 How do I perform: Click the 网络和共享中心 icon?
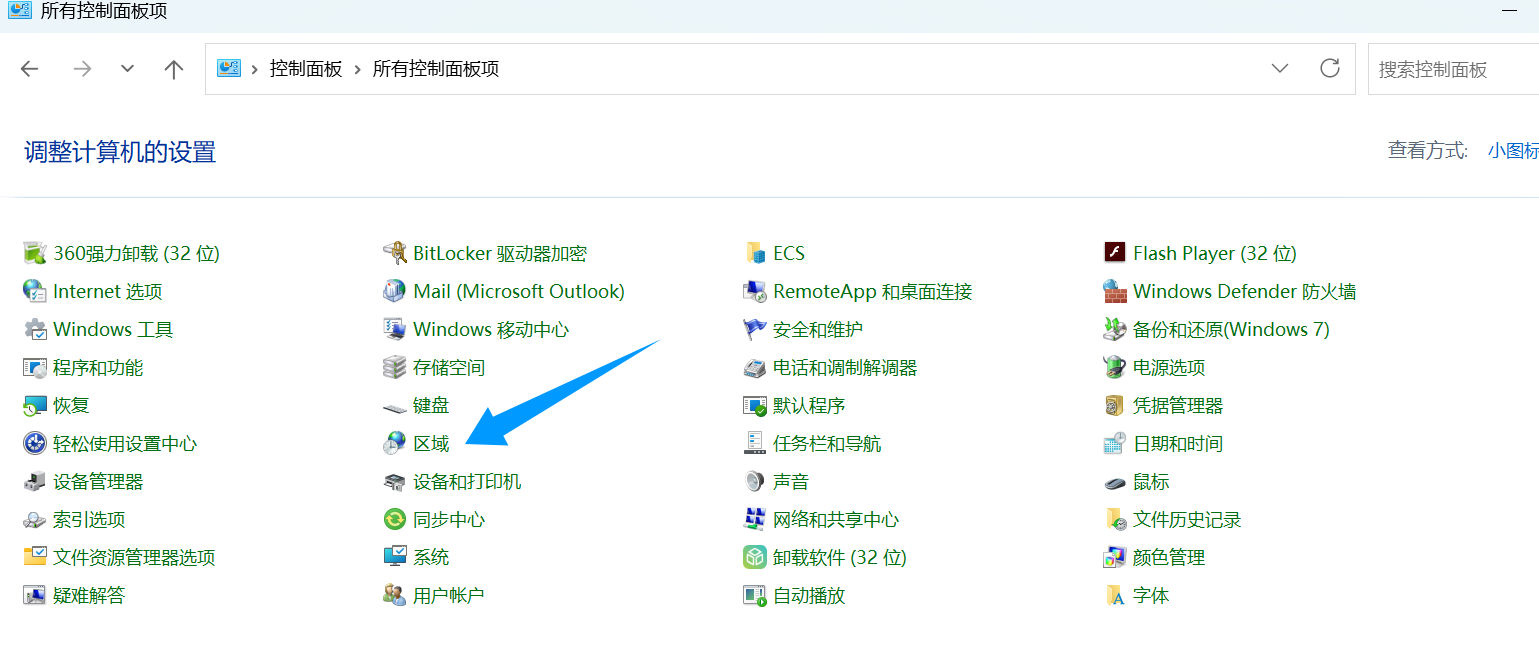click(x=755, y=519)
